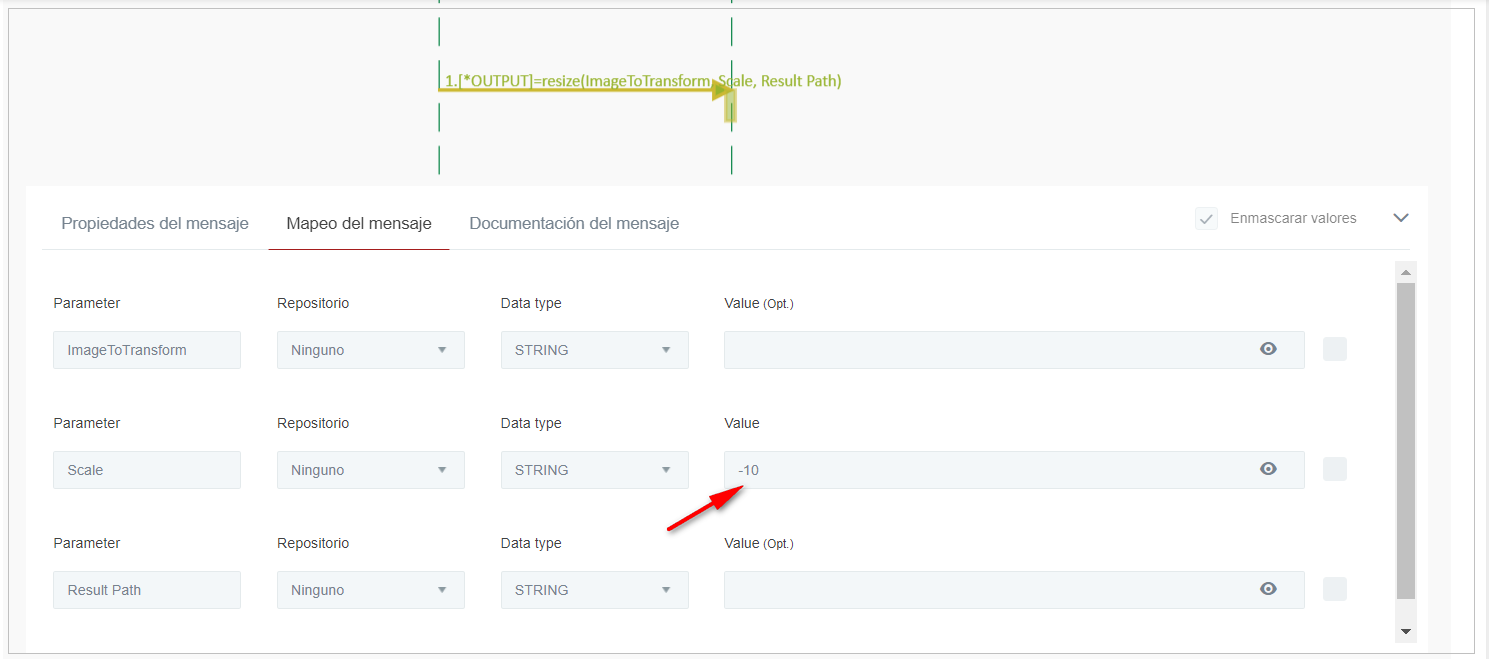Open Repositorio dropdown for Scale parameter
1489x659 pixels.
click(370, 470)
